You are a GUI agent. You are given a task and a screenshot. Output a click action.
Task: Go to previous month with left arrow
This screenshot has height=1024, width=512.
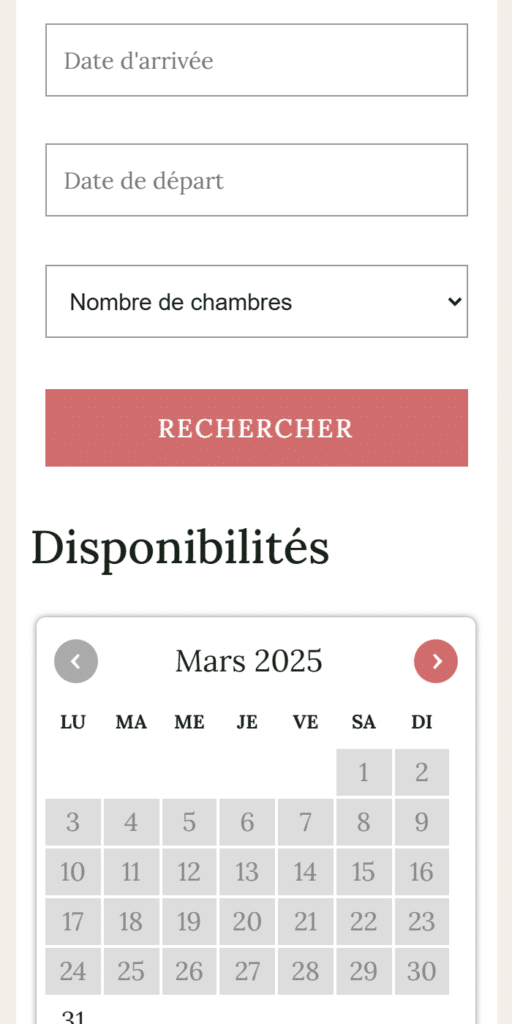coord(76,661)
